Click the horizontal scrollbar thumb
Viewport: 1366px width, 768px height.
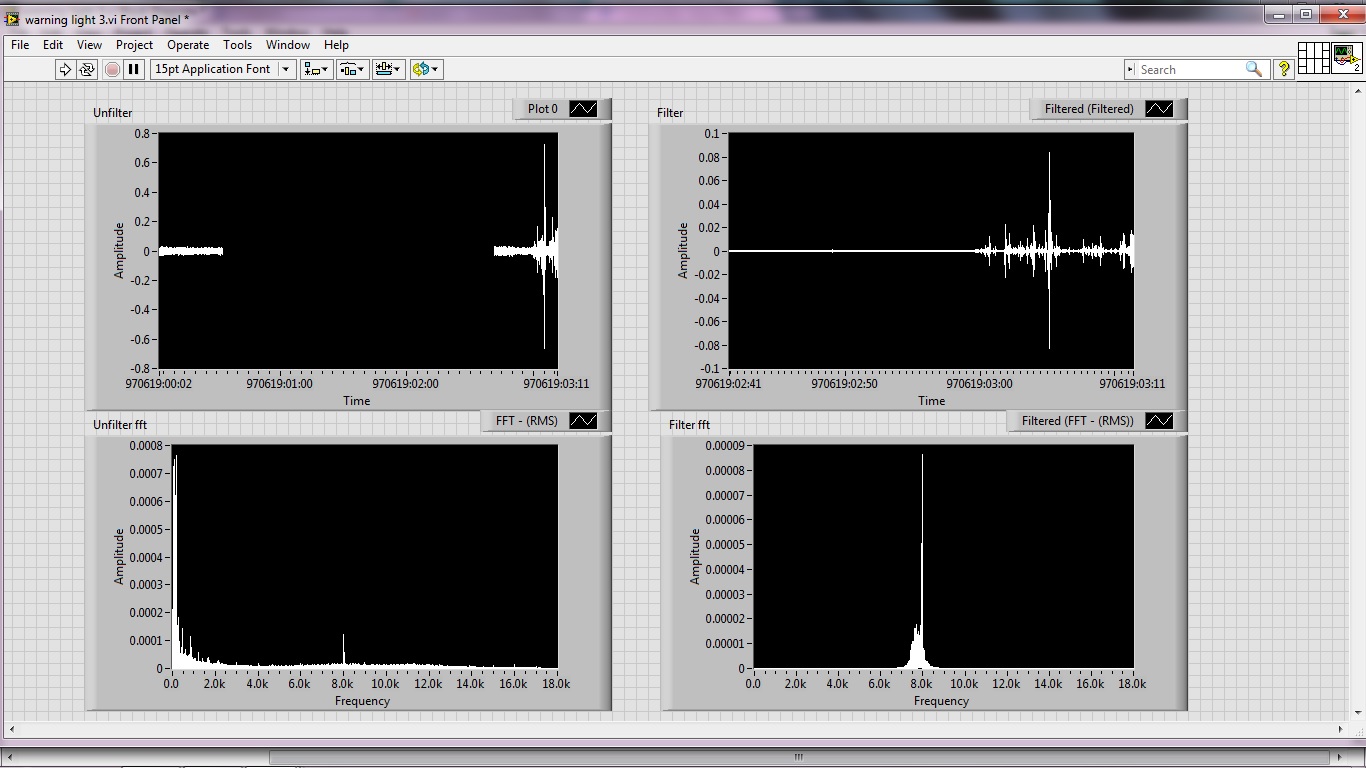tap(798, 757)
